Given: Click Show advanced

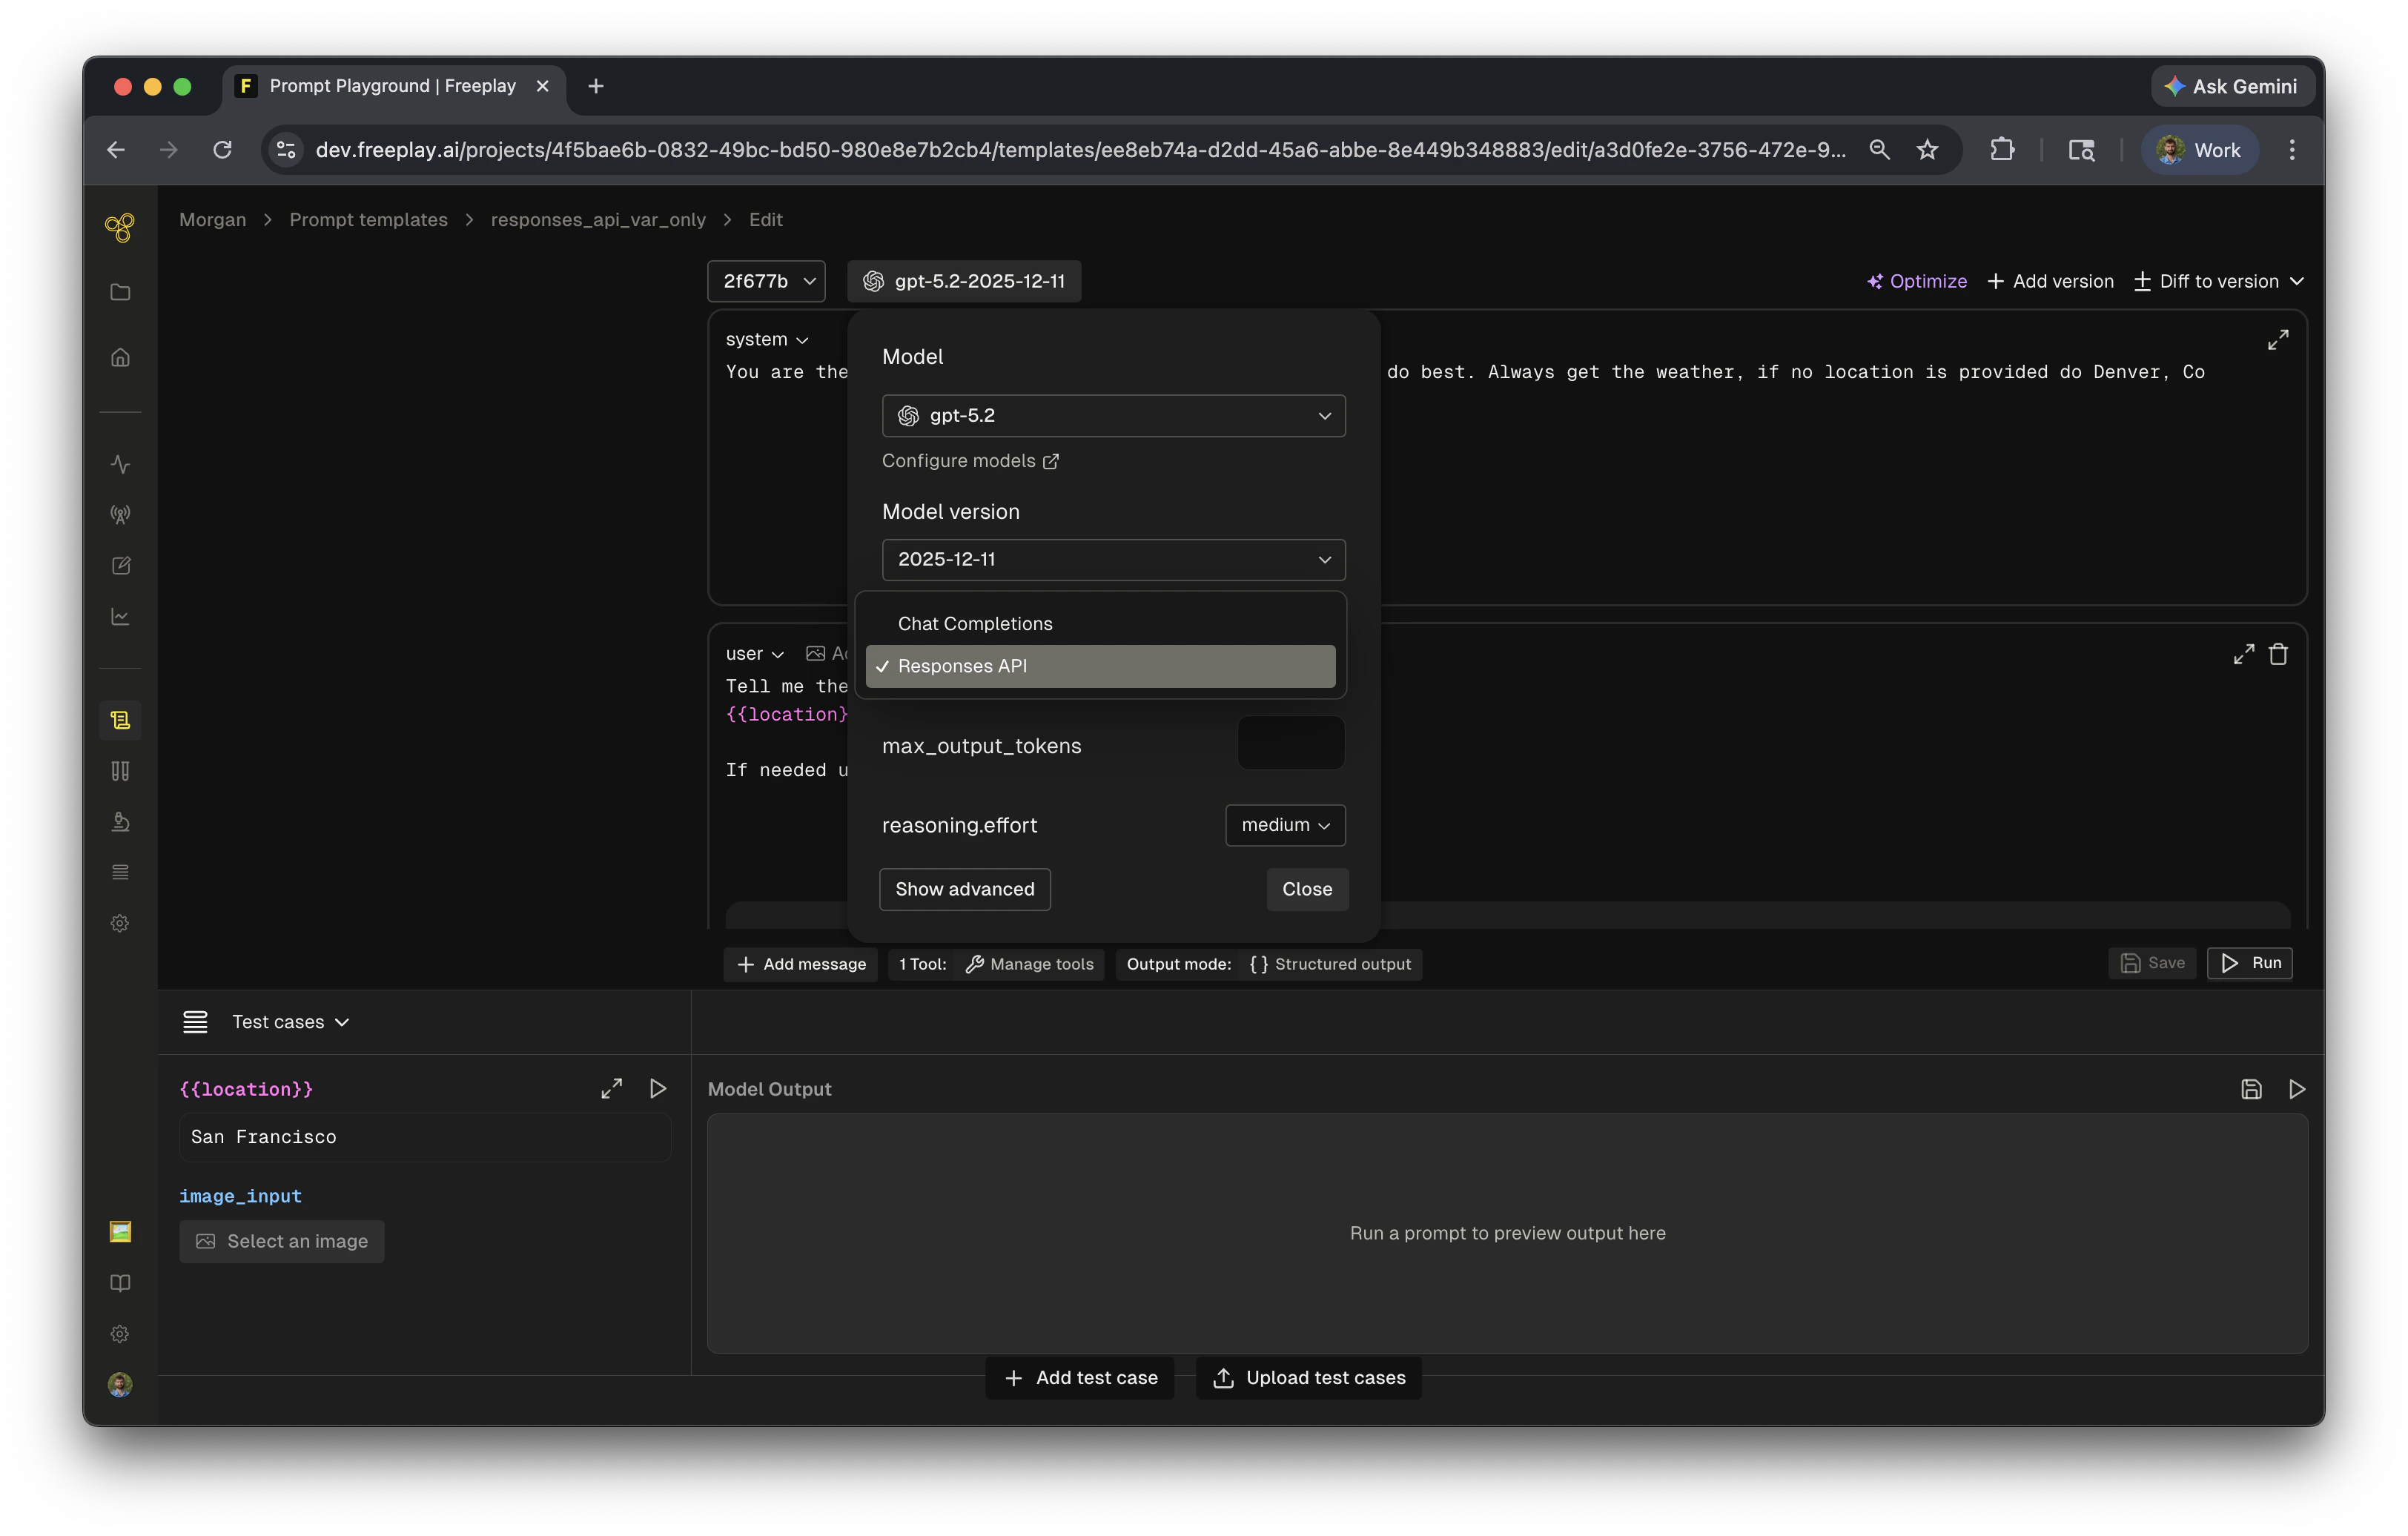Looking at the screenshot, I should click(964, 889).
